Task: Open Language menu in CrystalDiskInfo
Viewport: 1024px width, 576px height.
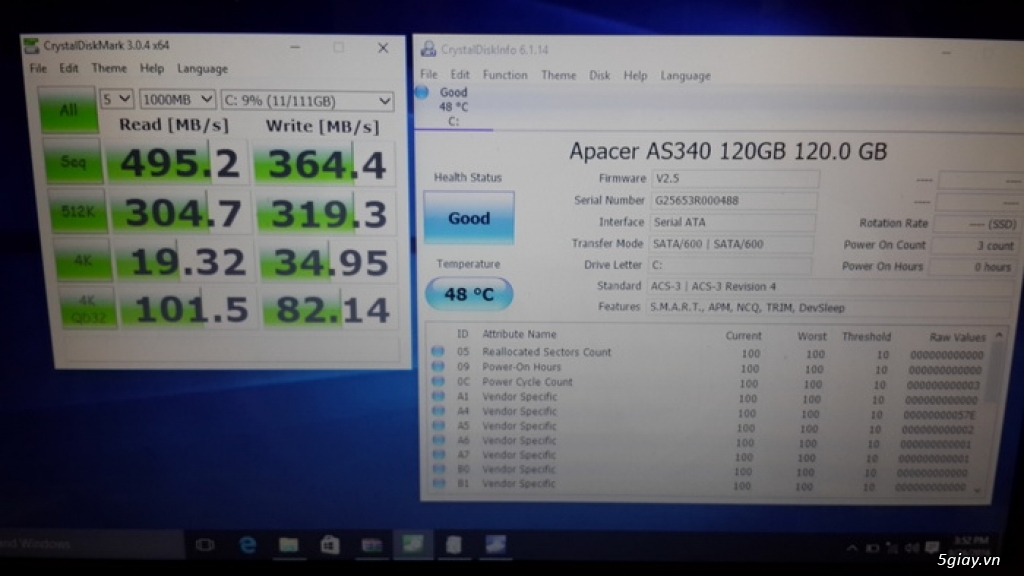Action: tap(685, 76)
